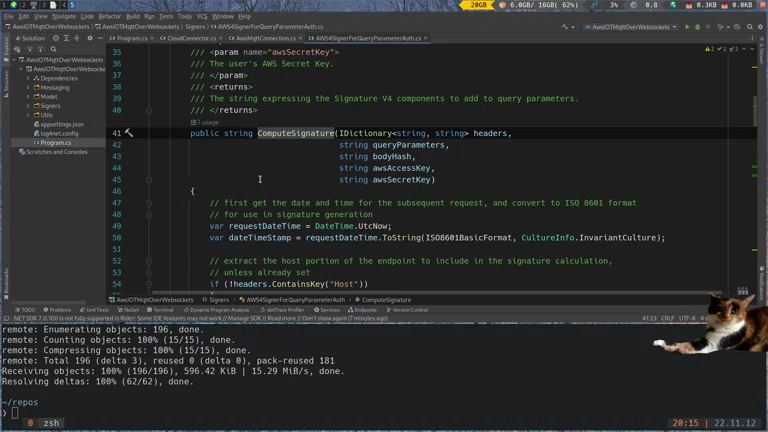
Task: Click the Build hammer icon
Action: [565, 27]
